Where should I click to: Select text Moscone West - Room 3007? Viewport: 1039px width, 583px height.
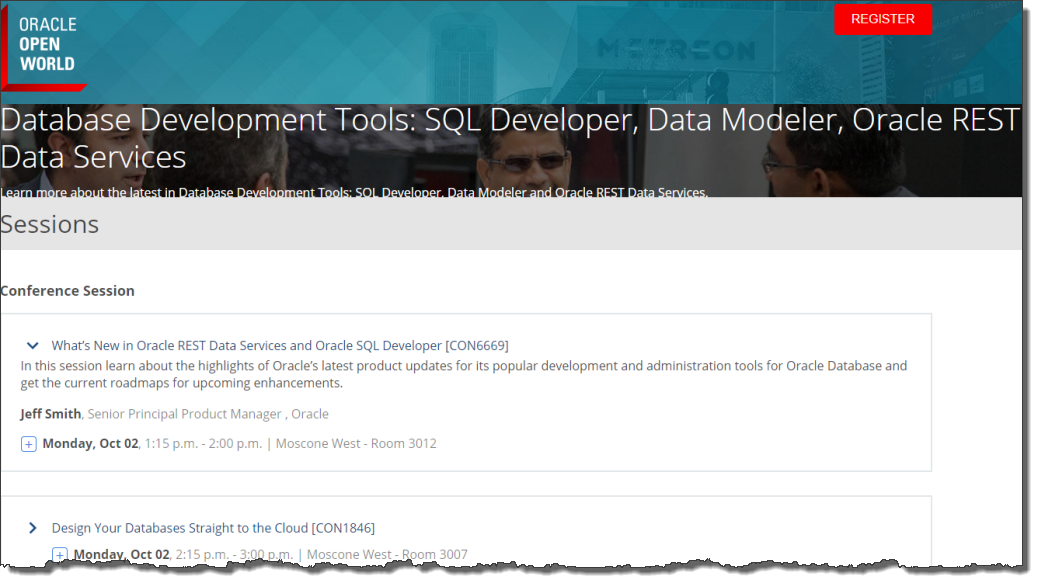(x=387, y=554)
